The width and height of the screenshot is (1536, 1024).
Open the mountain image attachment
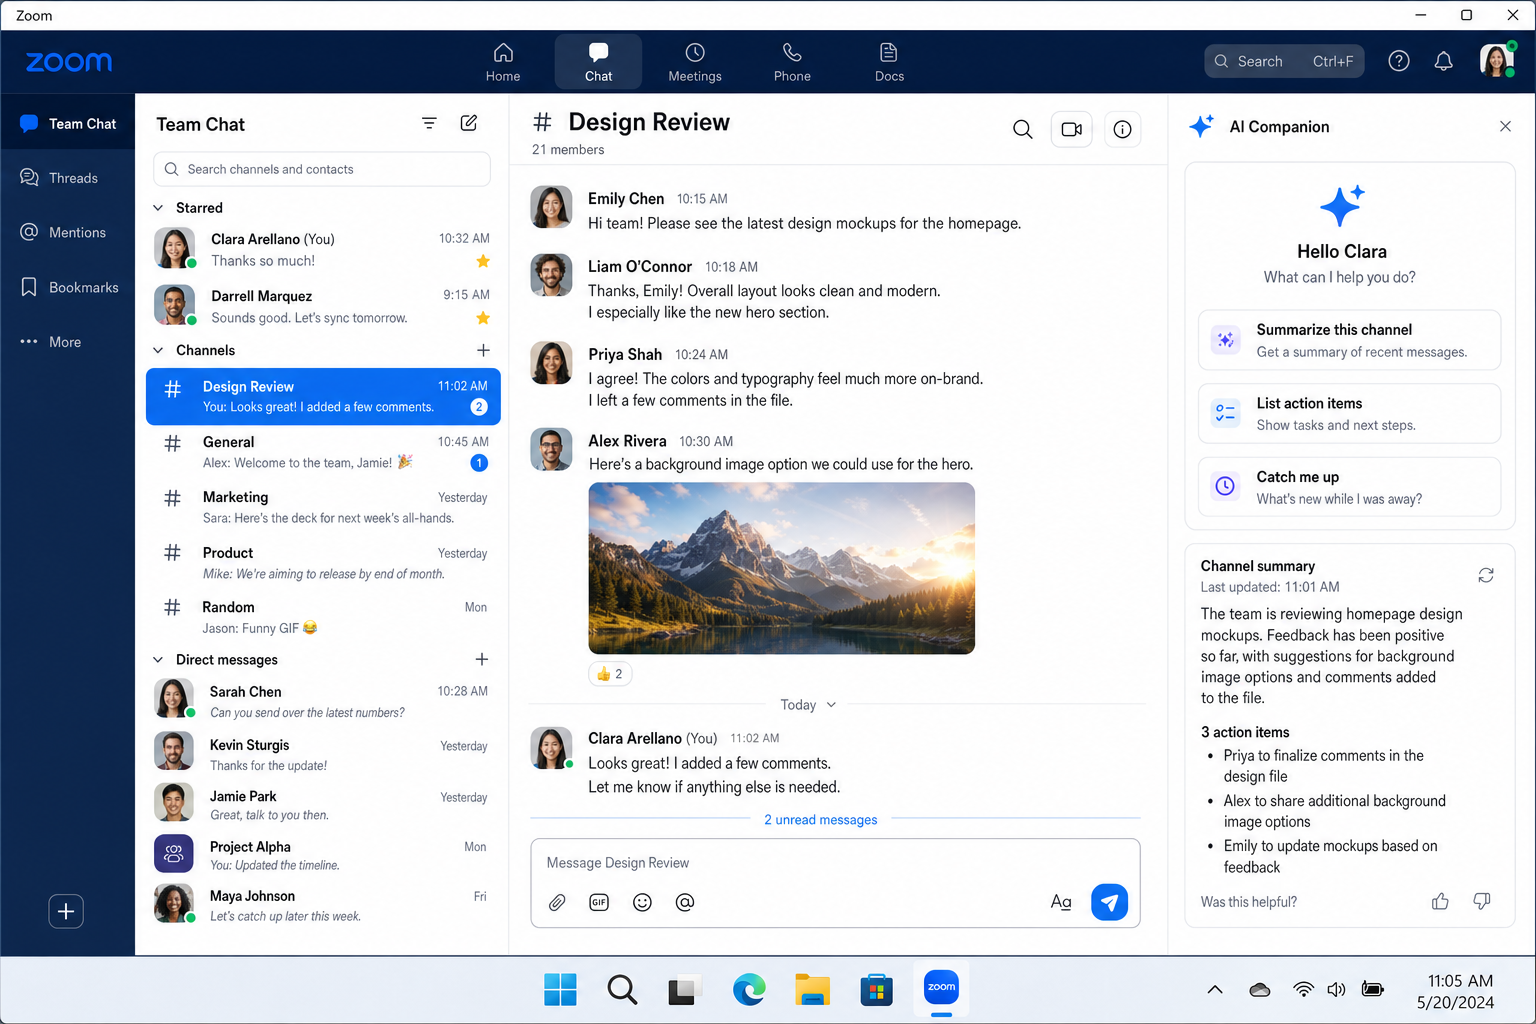(x=781, y=568)
